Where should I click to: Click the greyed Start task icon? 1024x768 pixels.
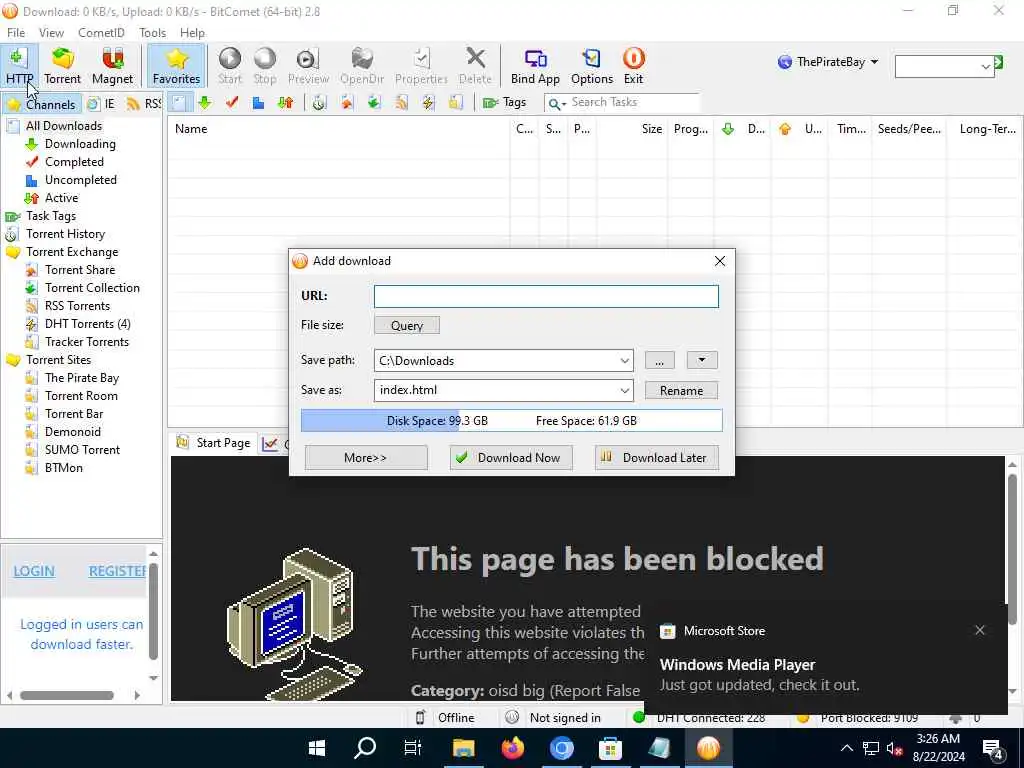230,65
